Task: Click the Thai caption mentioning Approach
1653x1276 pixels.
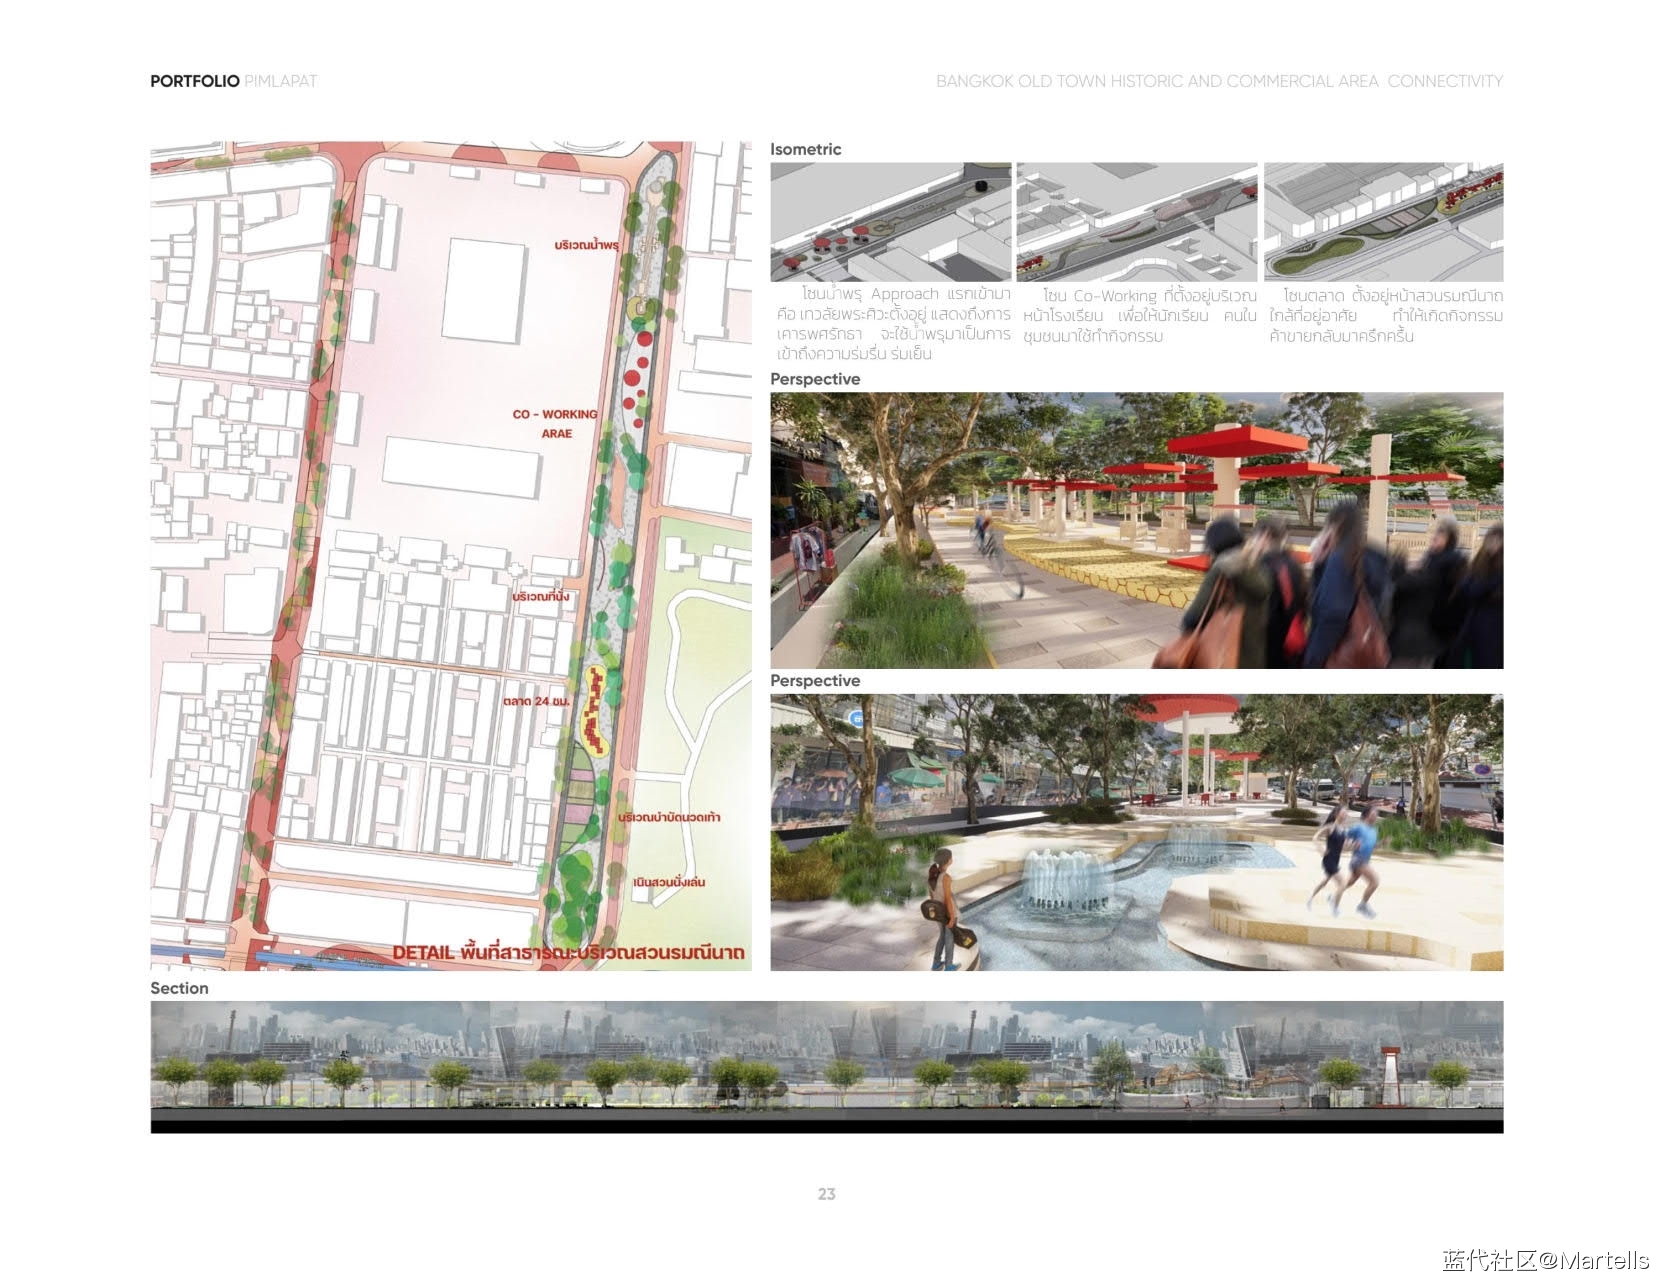Action: [893, 323]
